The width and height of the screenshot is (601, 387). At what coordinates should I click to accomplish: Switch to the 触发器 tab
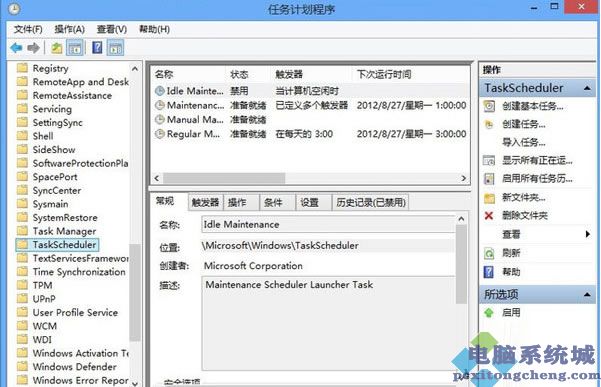[205, 202]
